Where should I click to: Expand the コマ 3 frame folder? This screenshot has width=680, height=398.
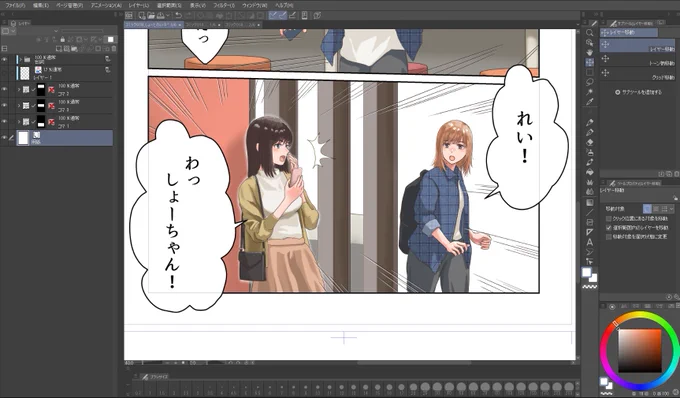(x=19, y=105)
